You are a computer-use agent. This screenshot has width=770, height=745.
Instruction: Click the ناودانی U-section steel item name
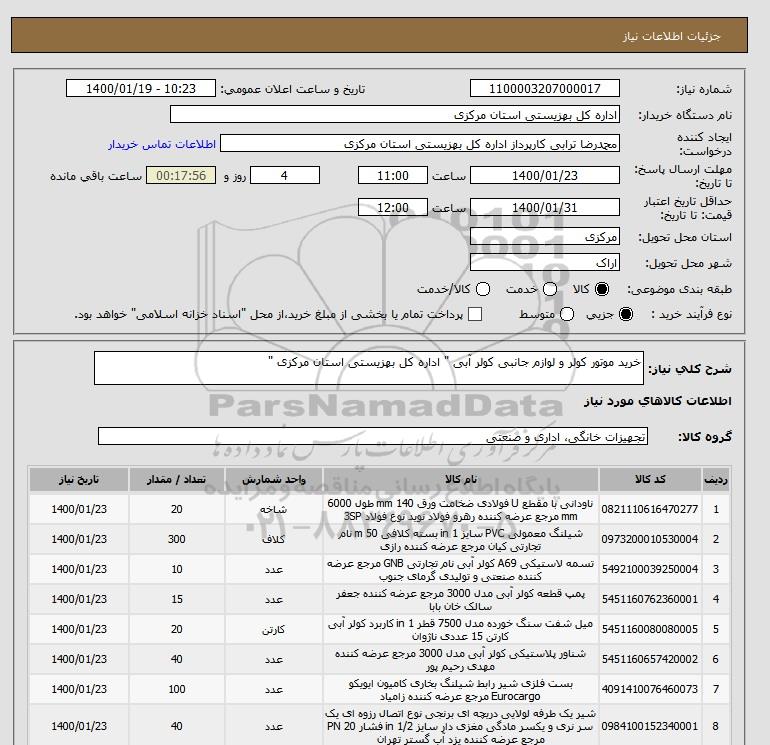[461, 510]
